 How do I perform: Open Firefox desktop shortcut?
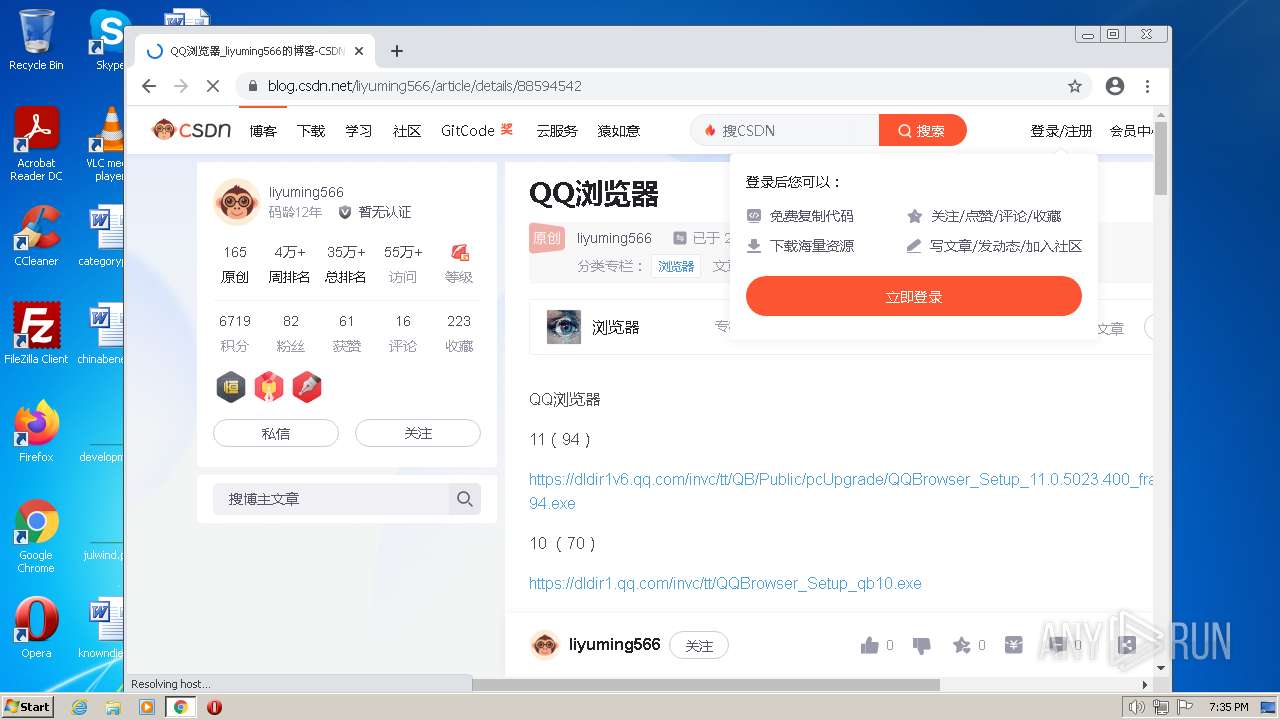click(36, 431)
